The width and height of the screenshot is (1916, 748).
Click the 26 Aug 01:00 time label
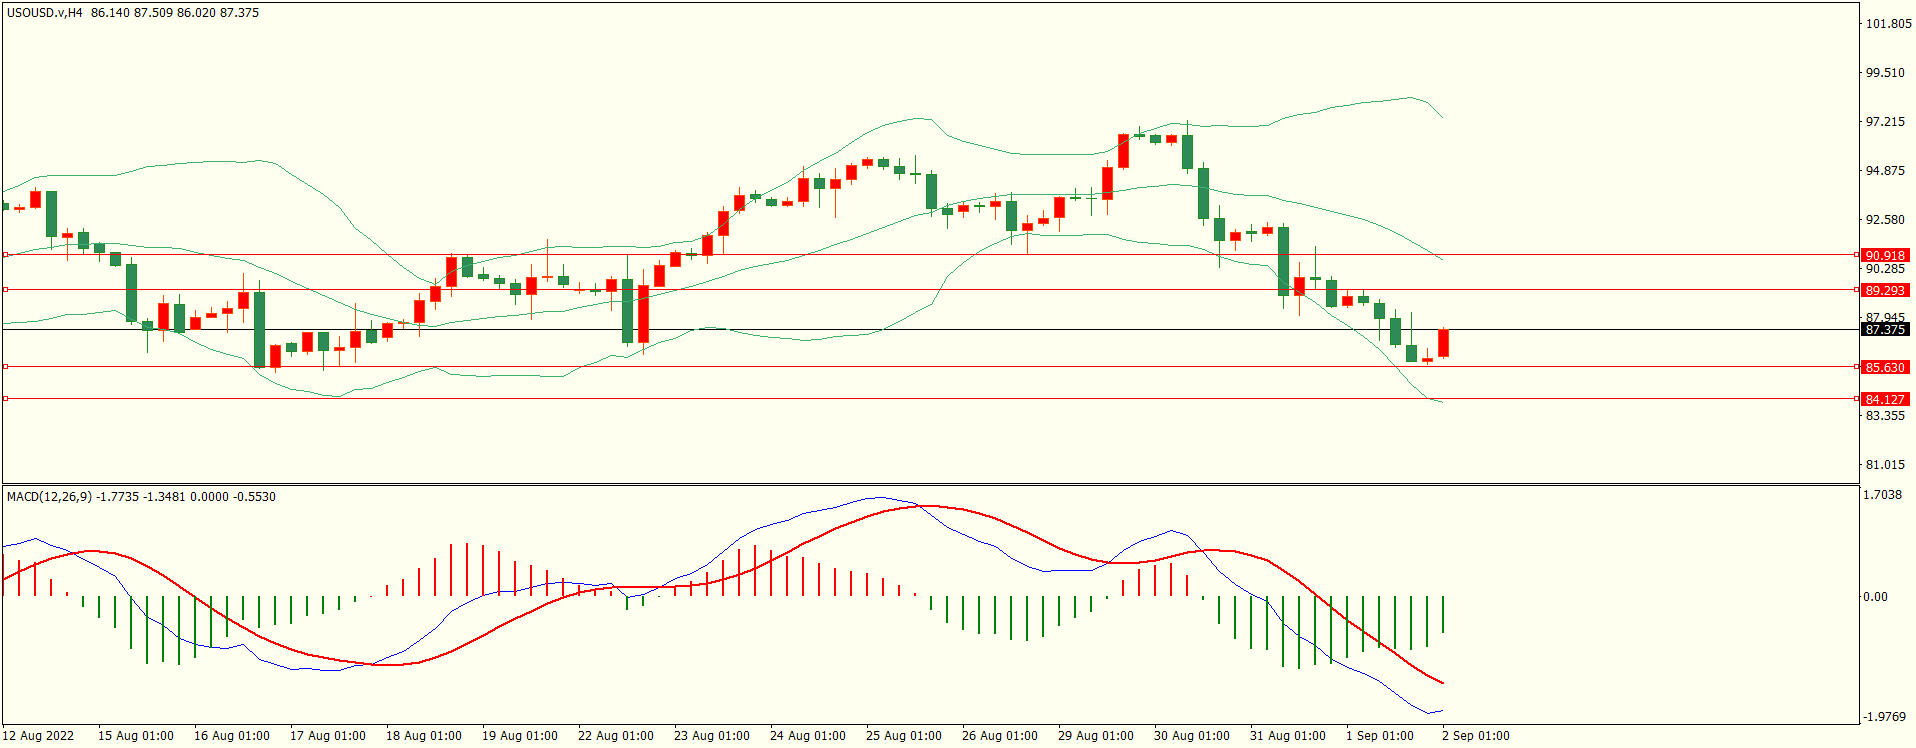1000,736
